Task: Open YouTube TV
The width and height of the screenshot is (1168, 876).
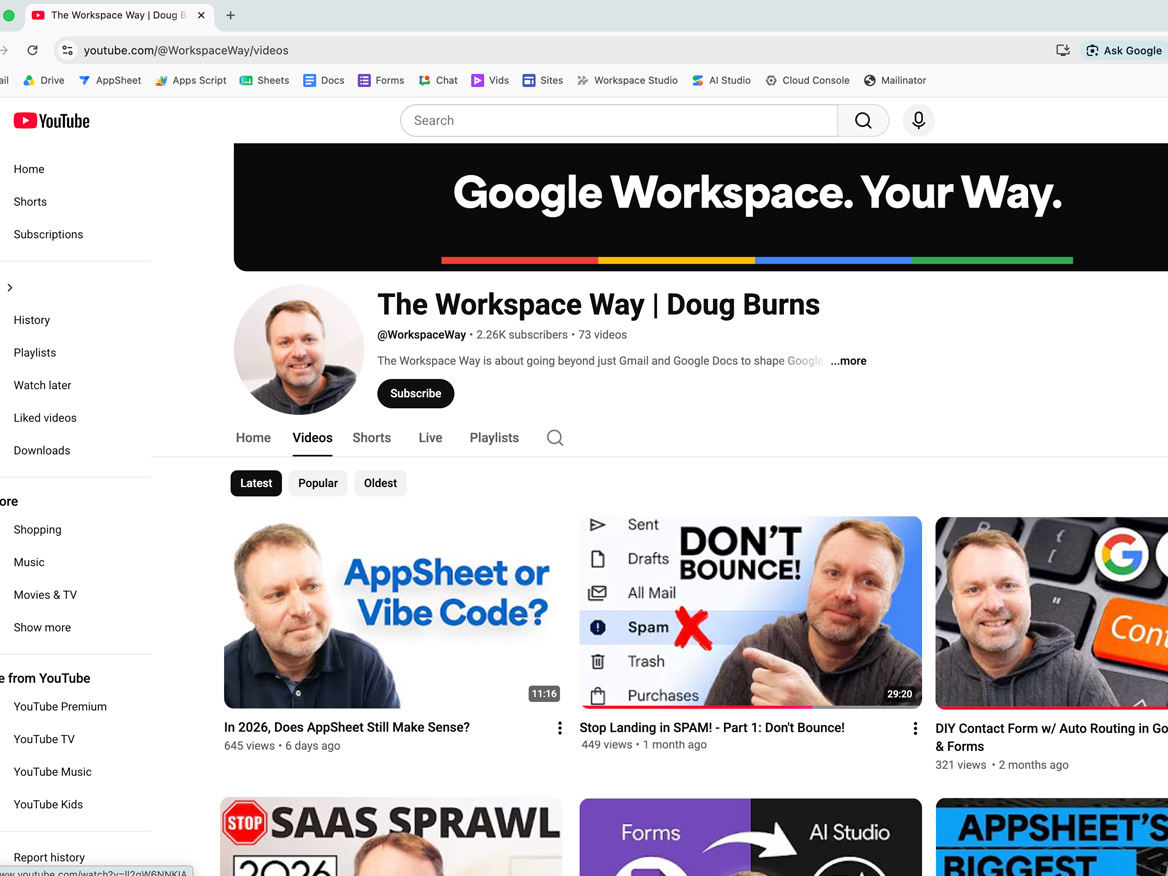Action: coord(44,739)
